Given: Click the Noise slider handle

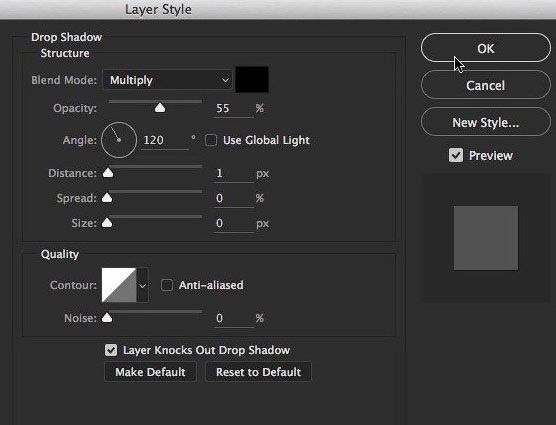Looking at the screenshot, I should click(x=107, y=318).
